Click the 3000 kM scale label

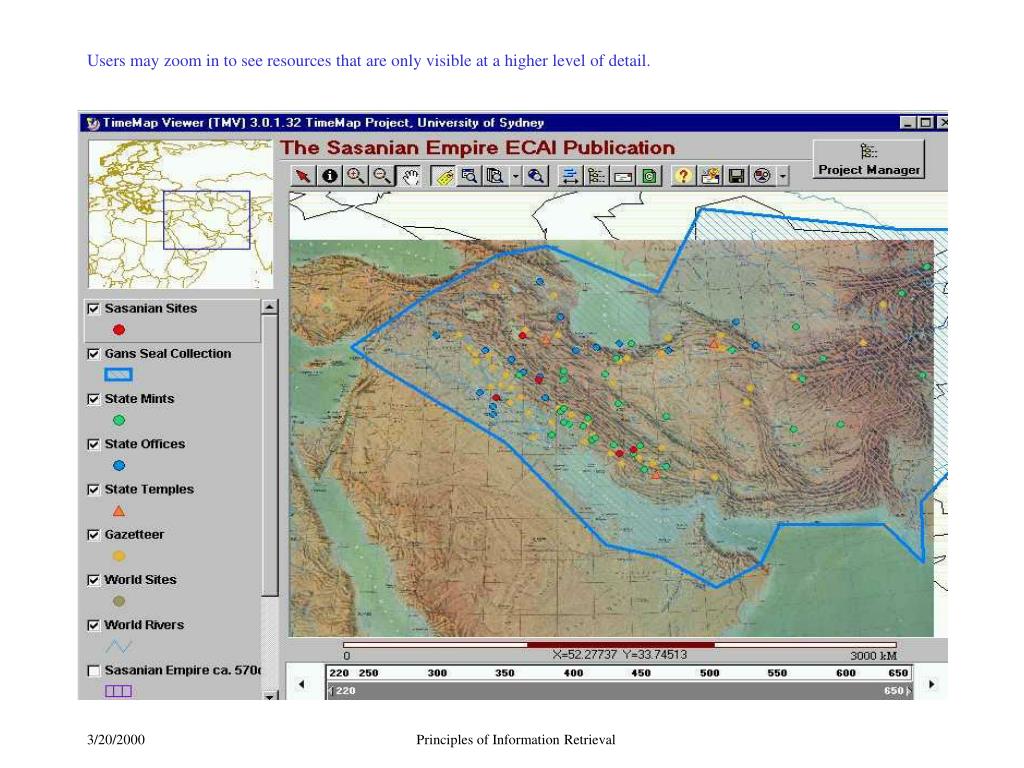coord(873,656)
